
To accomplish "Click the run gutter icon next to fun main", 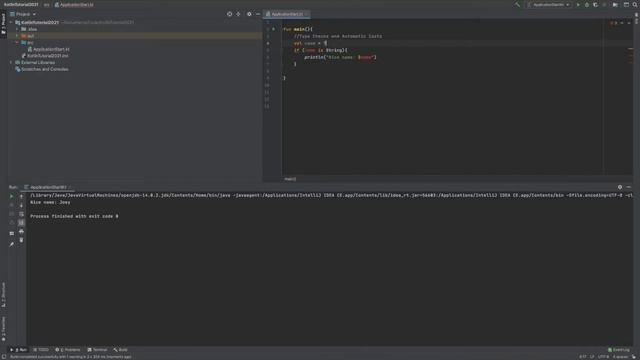I will pos(273,29).
